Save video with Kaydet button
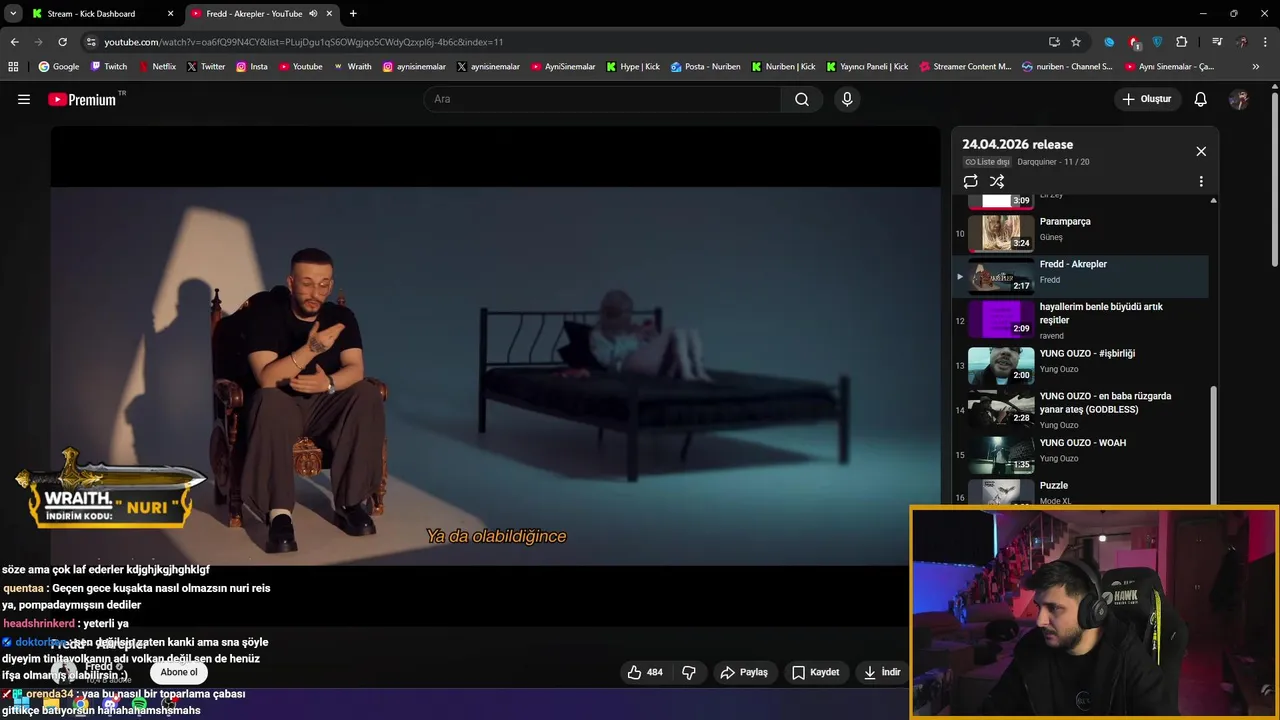 point(815,672)
